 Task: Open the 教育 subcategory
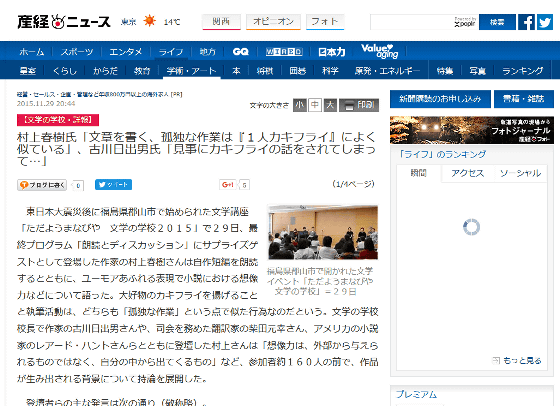pos(142,71)
